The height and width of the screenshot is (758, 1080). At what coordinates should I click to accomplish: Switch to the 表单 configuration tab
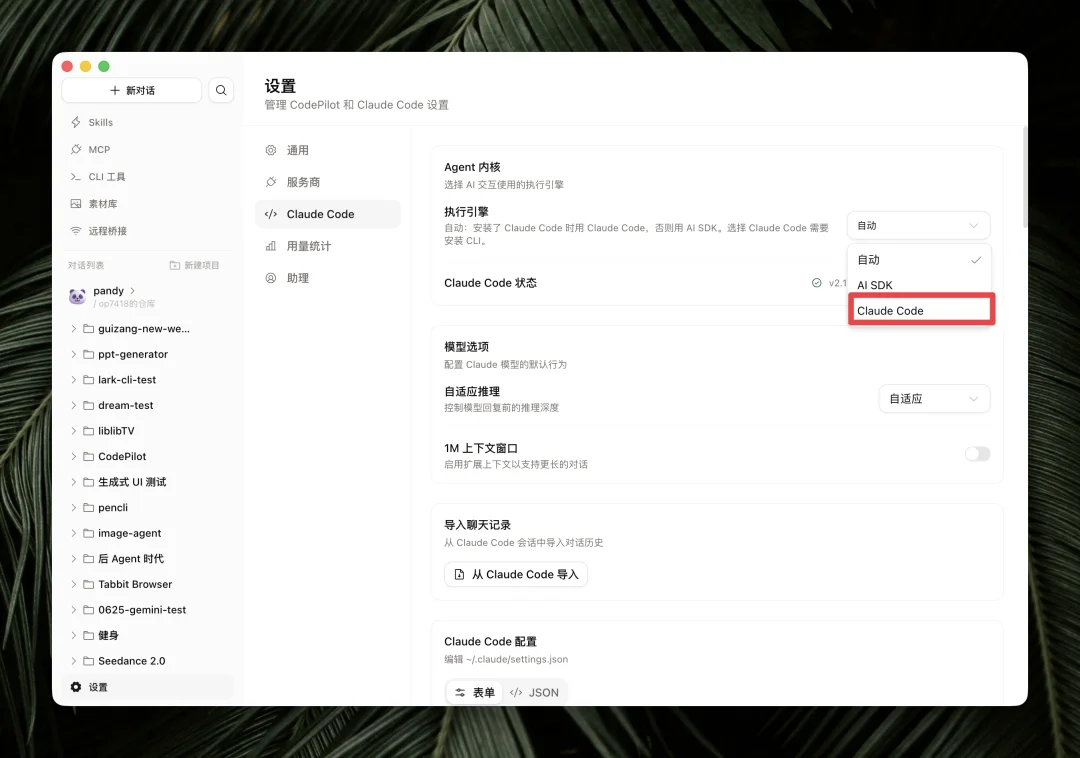pos(473,691)
